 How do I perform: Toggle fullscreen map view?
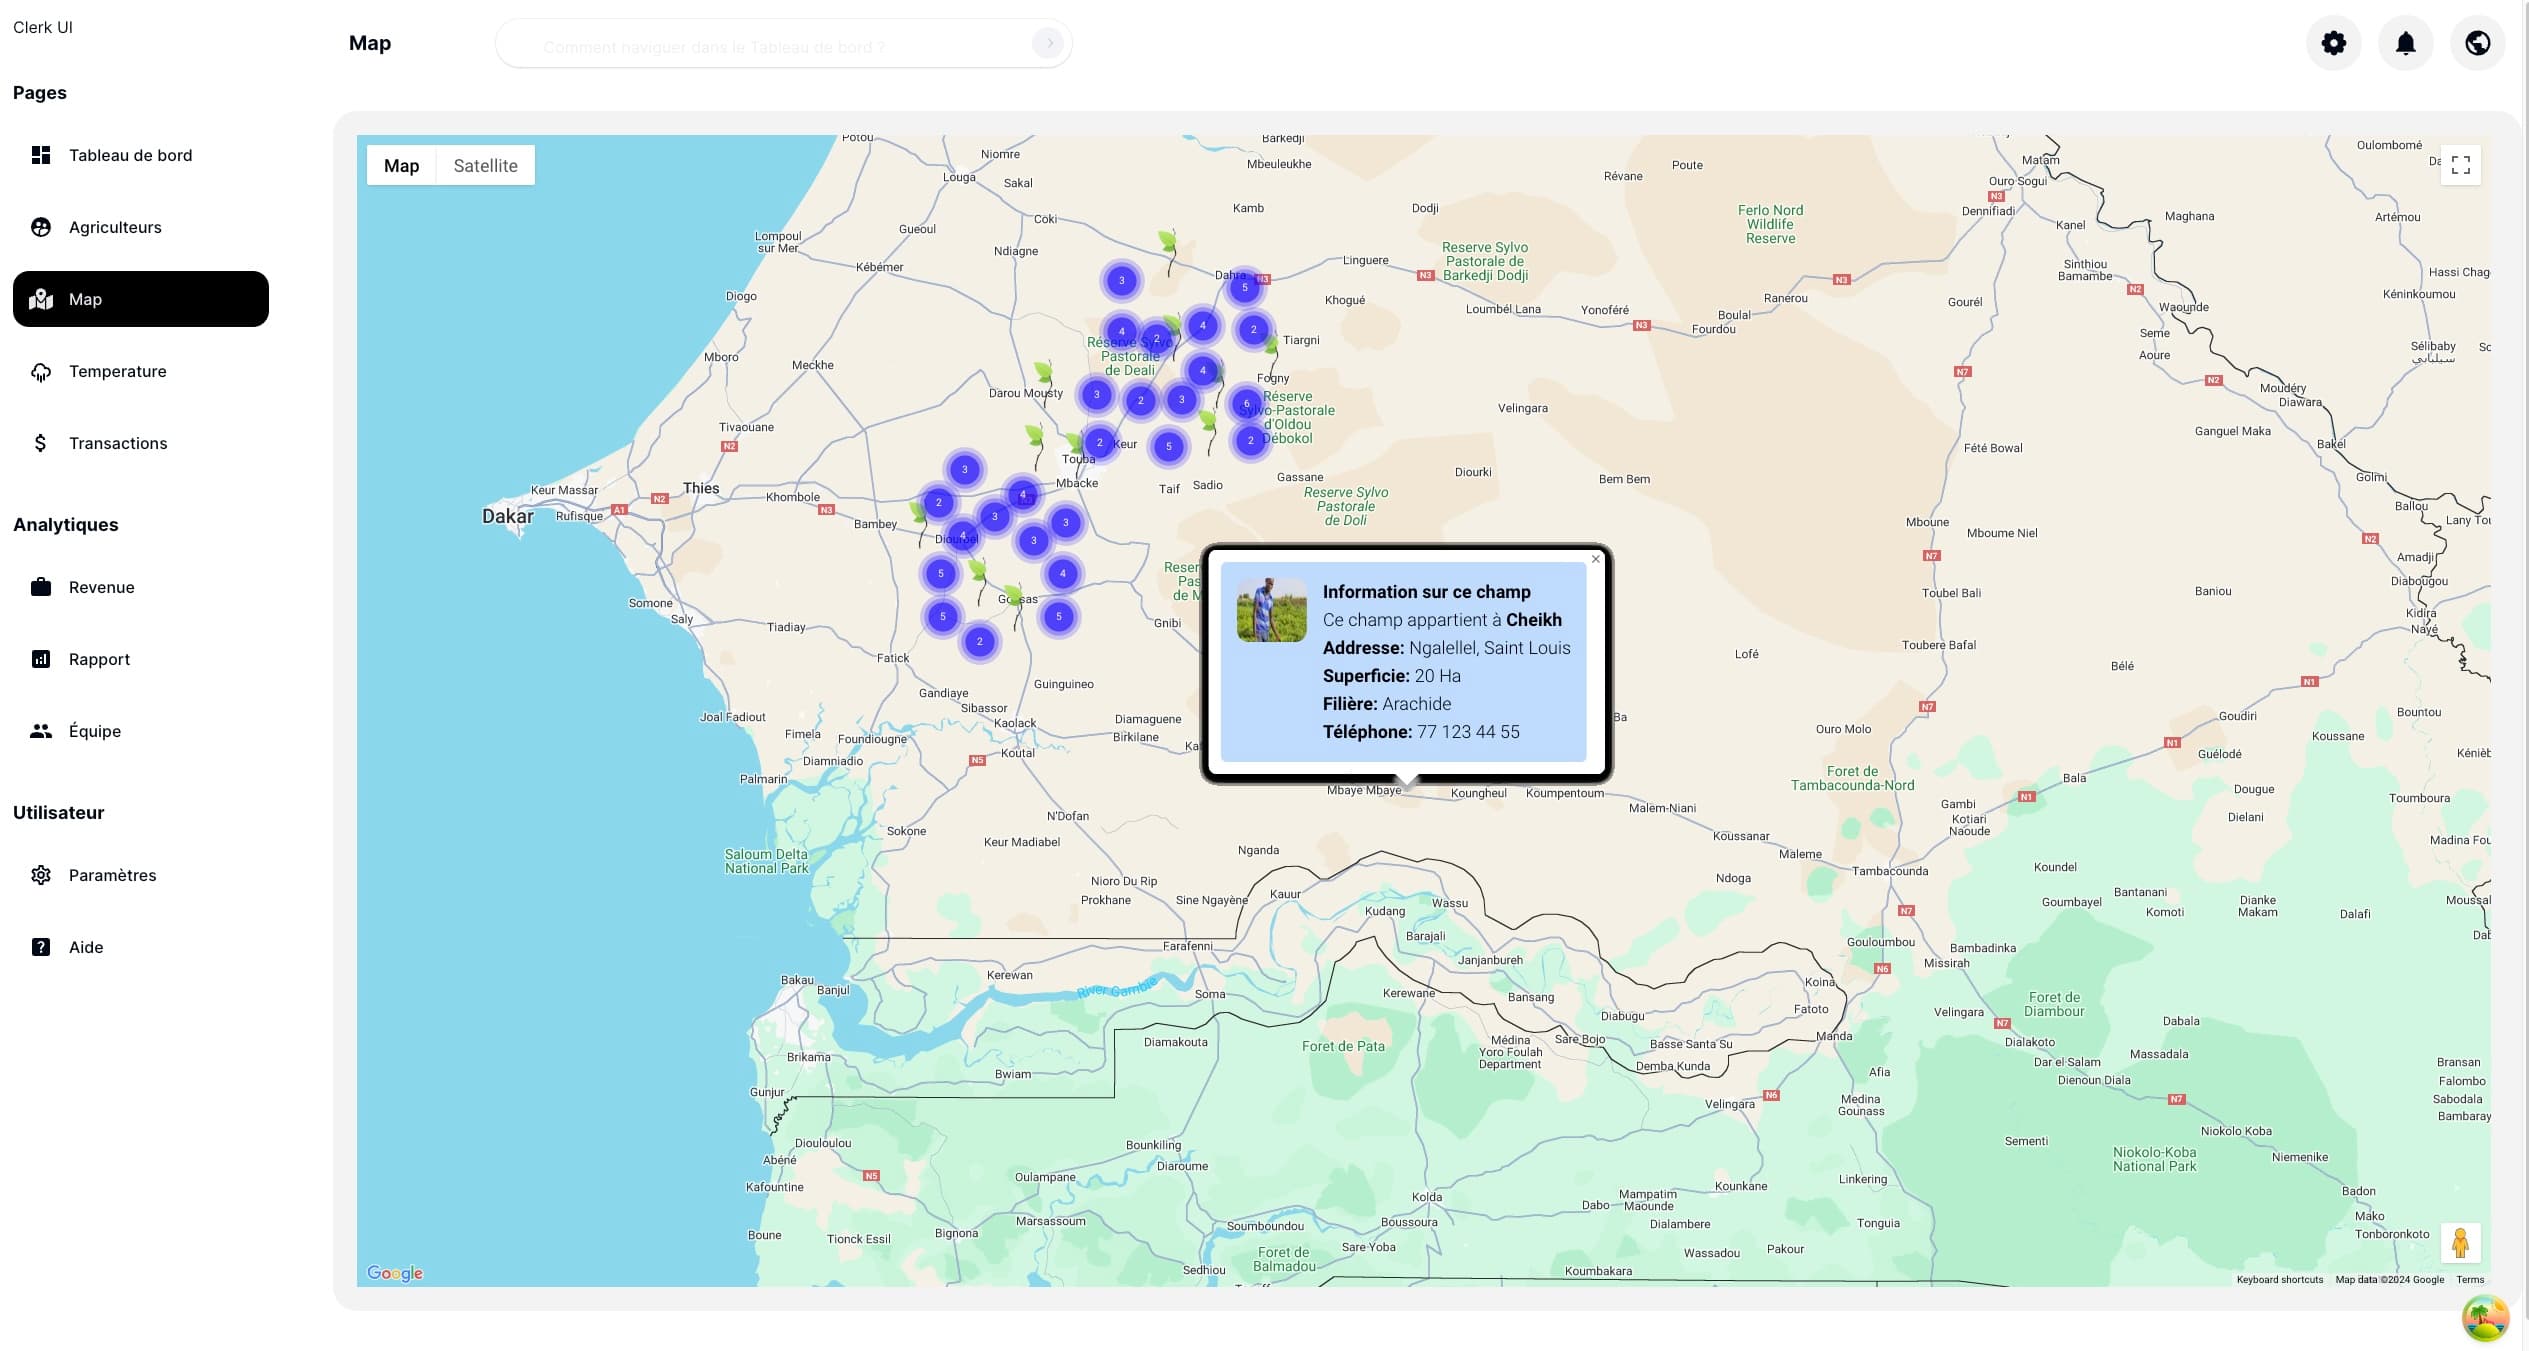2460,165
